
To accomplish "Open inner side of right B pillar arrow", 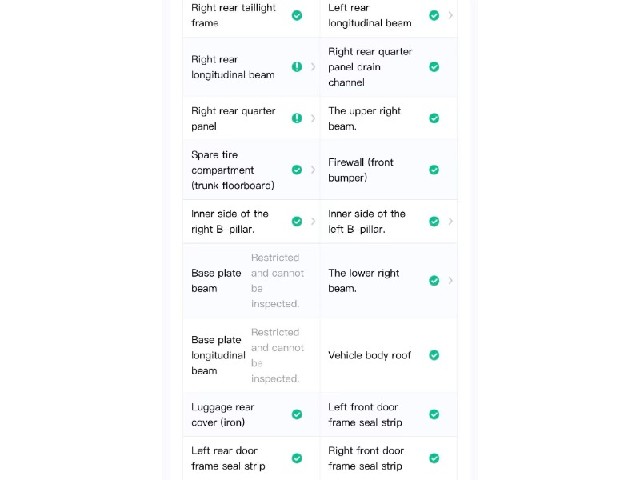I will click(313, 221).
